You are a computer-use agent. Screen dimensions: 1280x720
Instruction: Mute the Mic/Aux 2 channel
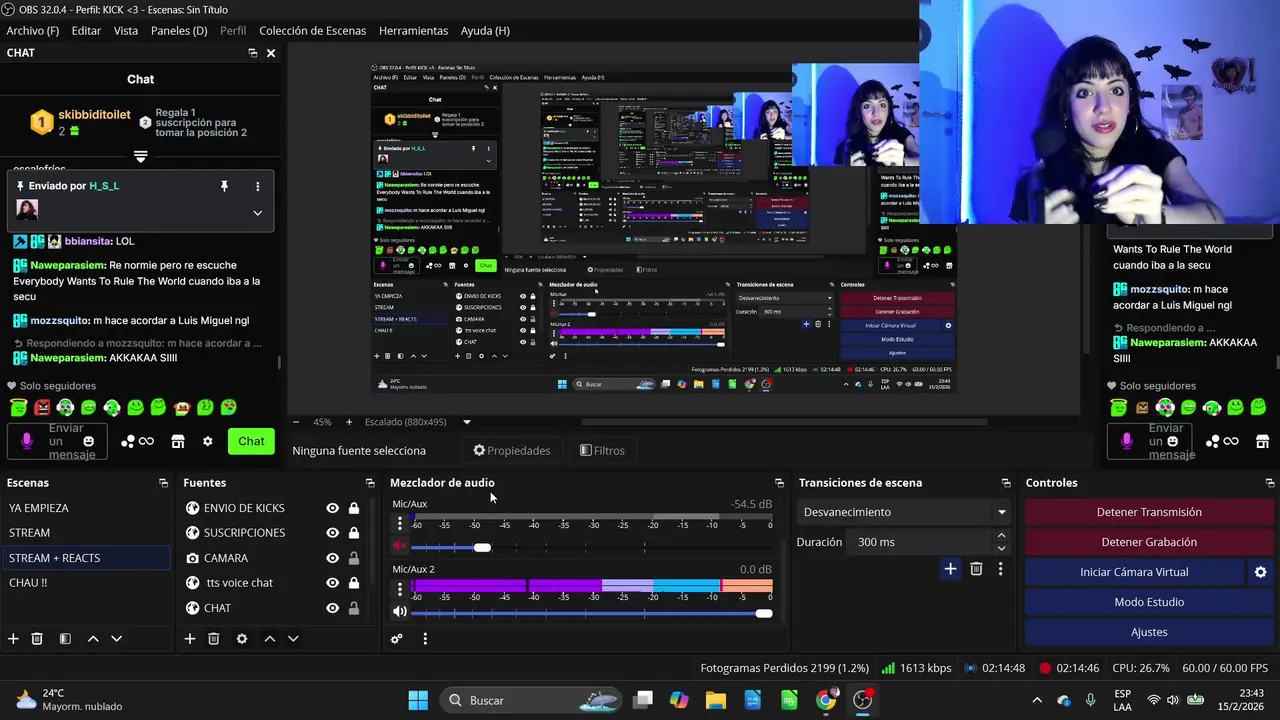click(x=399, y=612)
